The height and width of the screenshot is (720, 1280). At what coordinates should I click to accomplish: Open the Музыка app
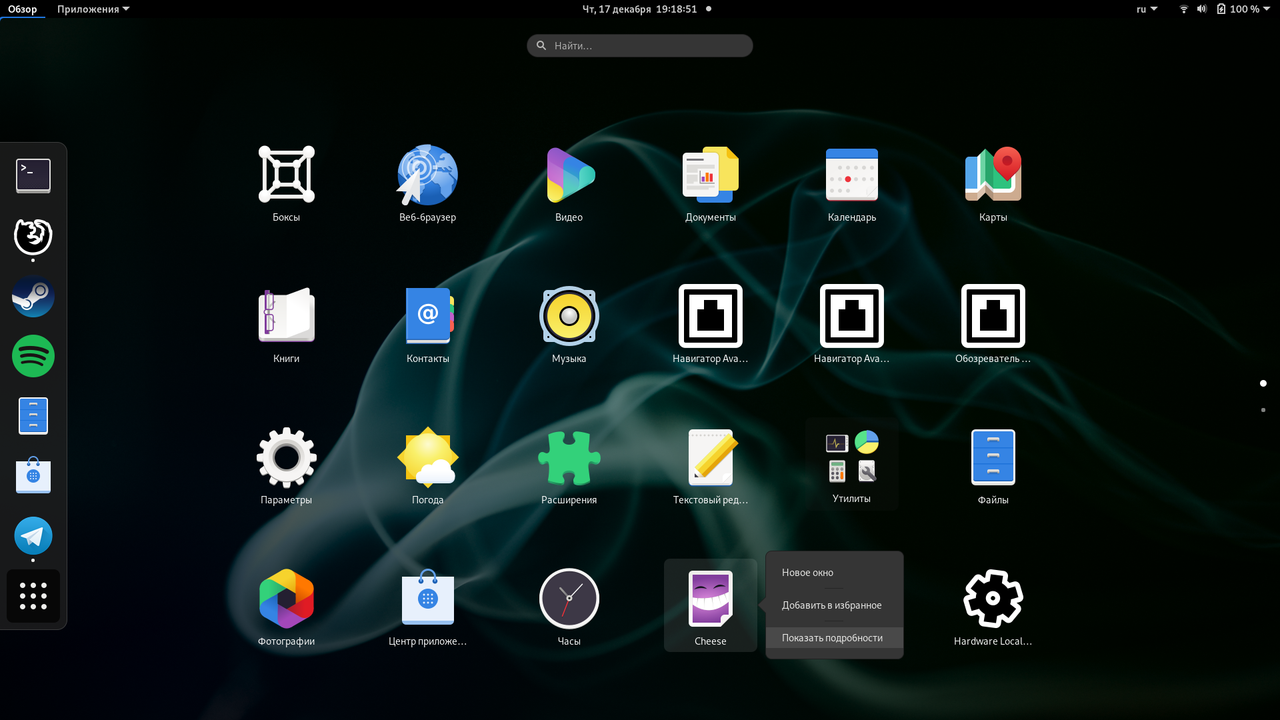(x=569, y=316)
